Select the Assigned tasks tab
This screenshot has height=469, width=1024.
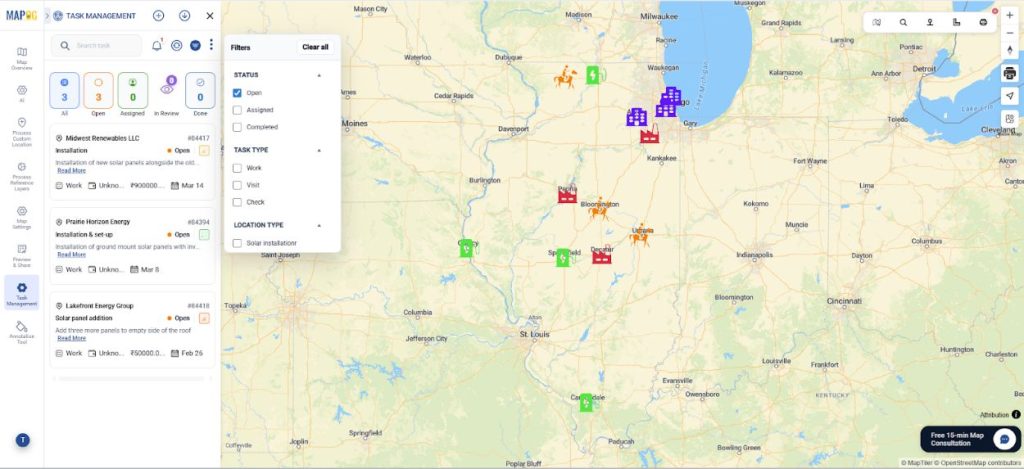tap(132, 92)
